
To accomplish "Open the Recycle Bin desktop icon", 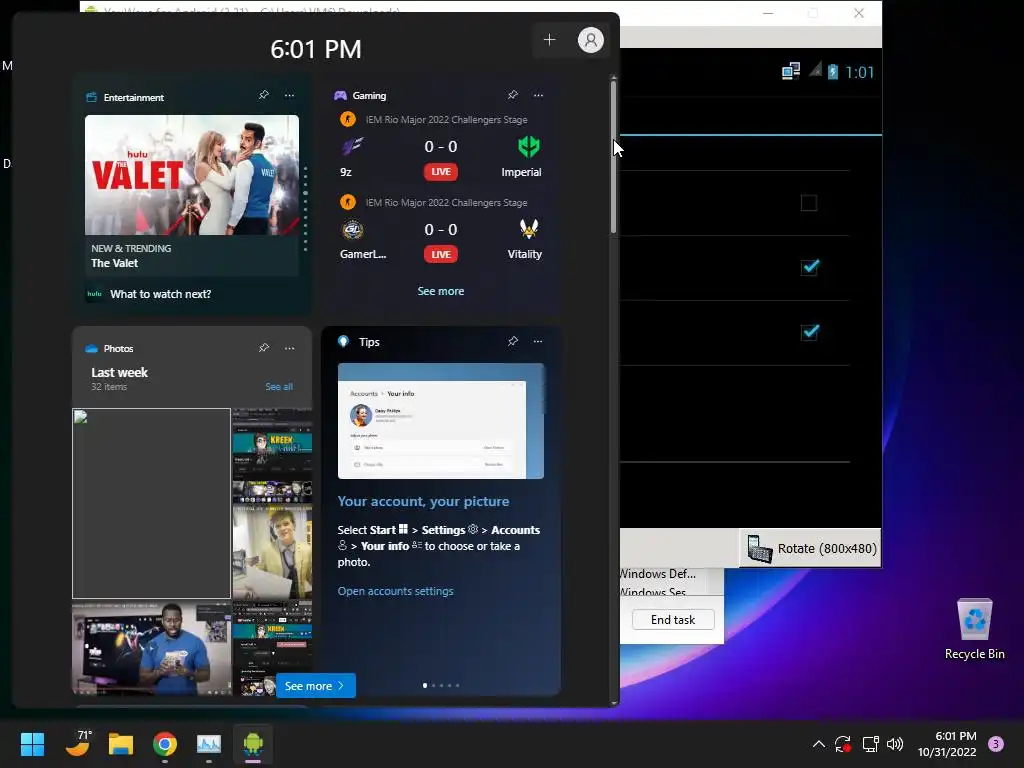I will pos(974,630).
